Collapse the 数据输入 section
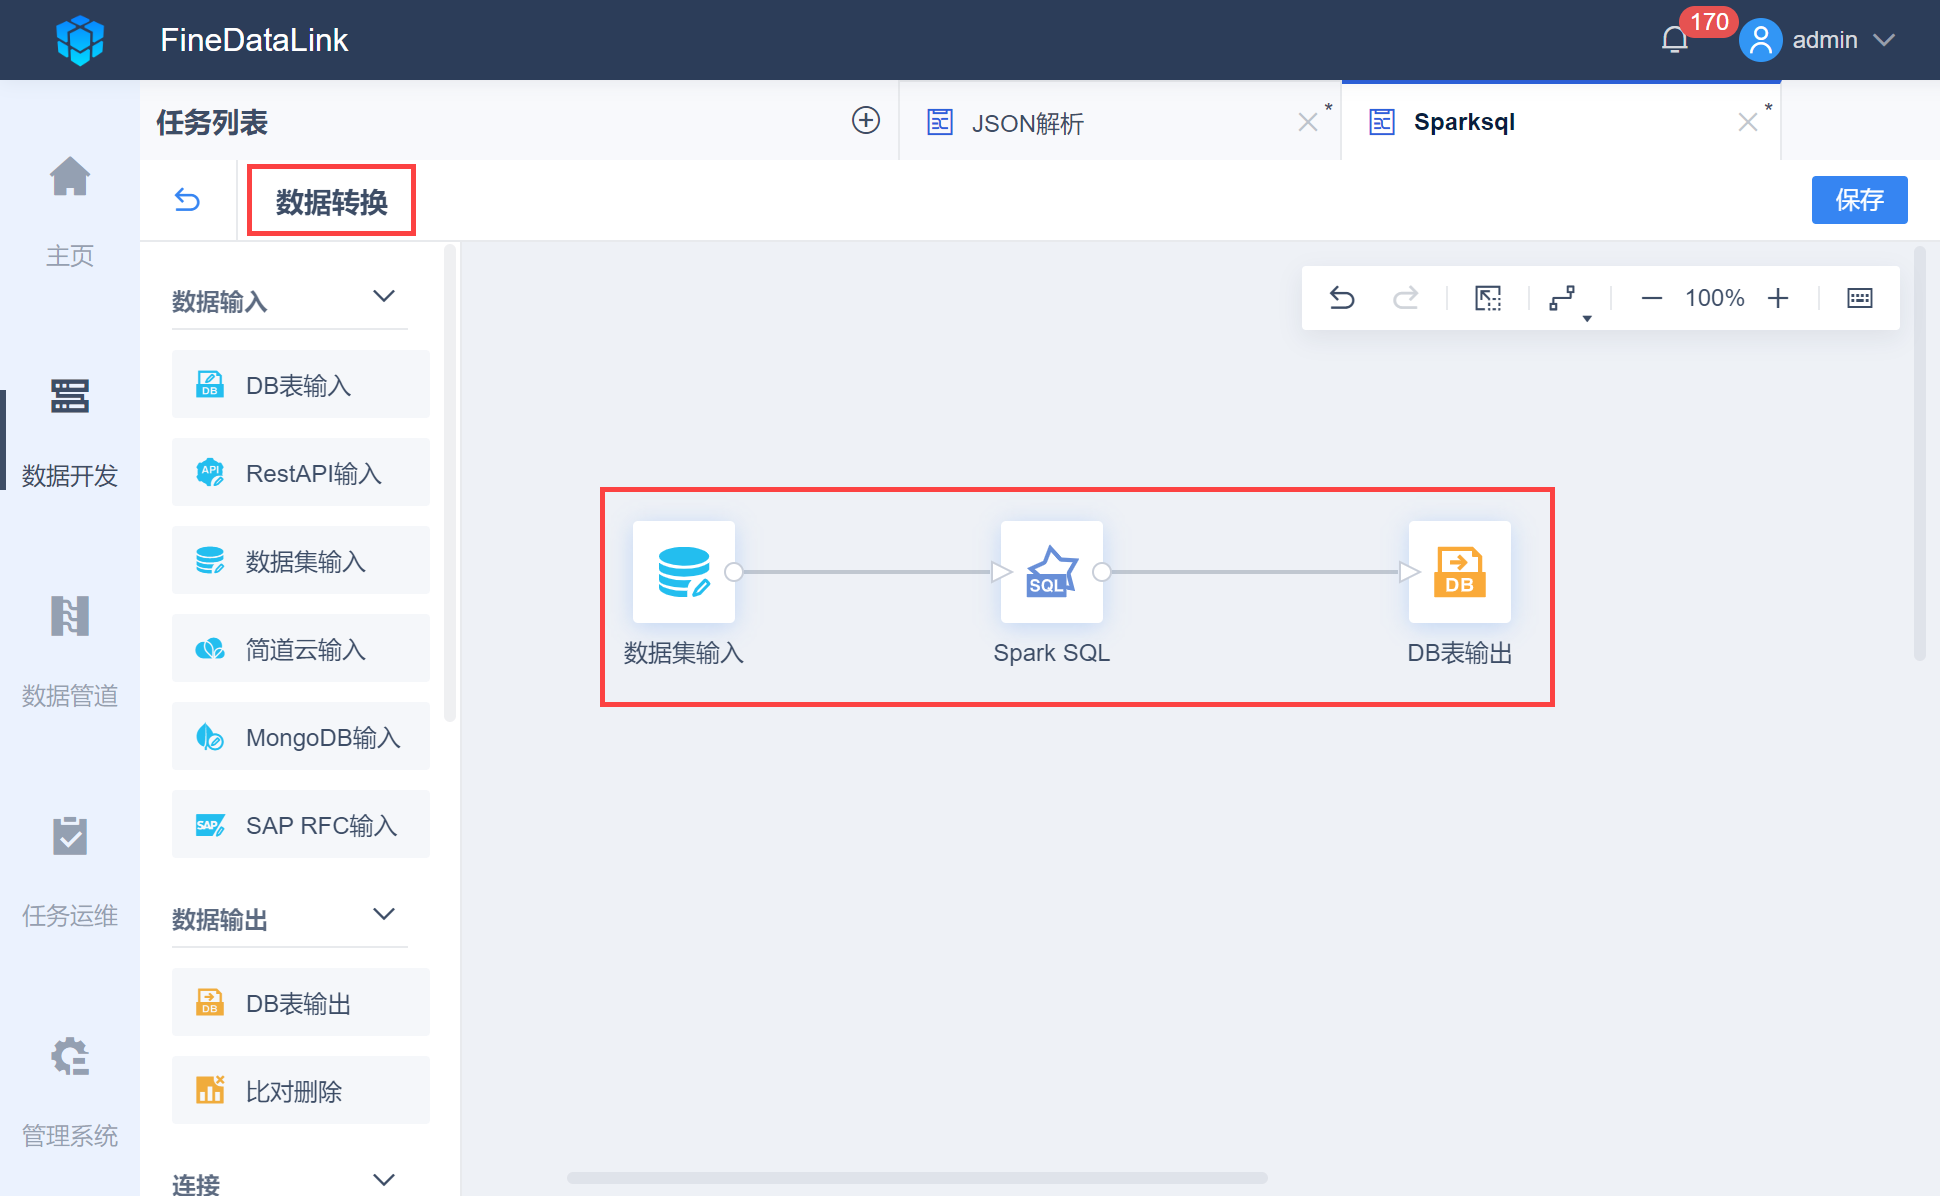This screenshot has height=1196, width=1940. coord(384,296)
